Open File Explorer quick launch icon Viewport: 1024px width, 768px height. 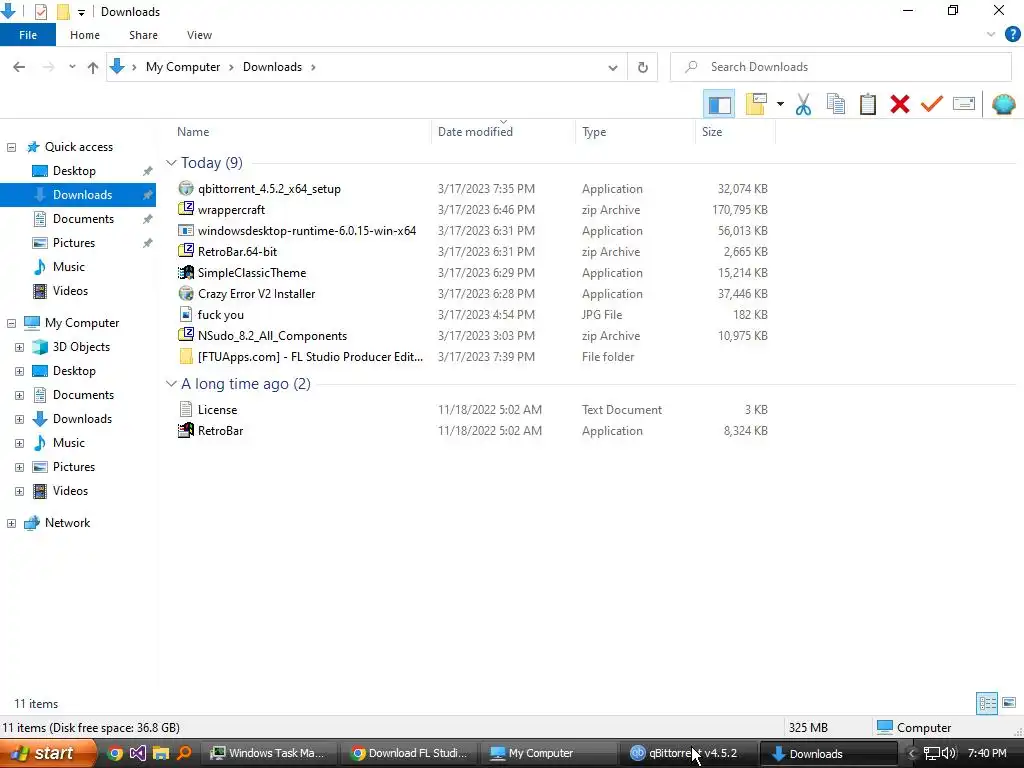tap(160, 753)
